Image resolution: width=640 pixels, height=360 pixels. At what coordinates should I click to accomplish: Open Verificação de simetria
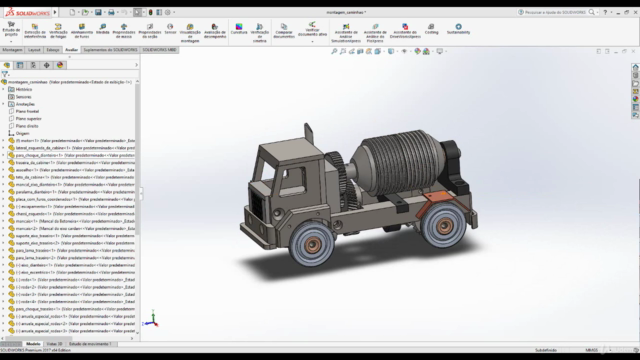tap(260, 33)
